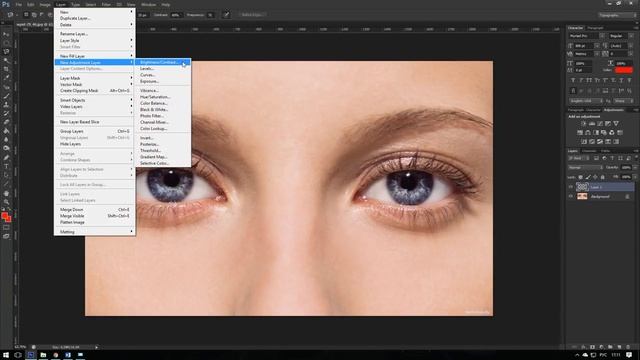Click the tablet pressure icon in options bar

226,15
